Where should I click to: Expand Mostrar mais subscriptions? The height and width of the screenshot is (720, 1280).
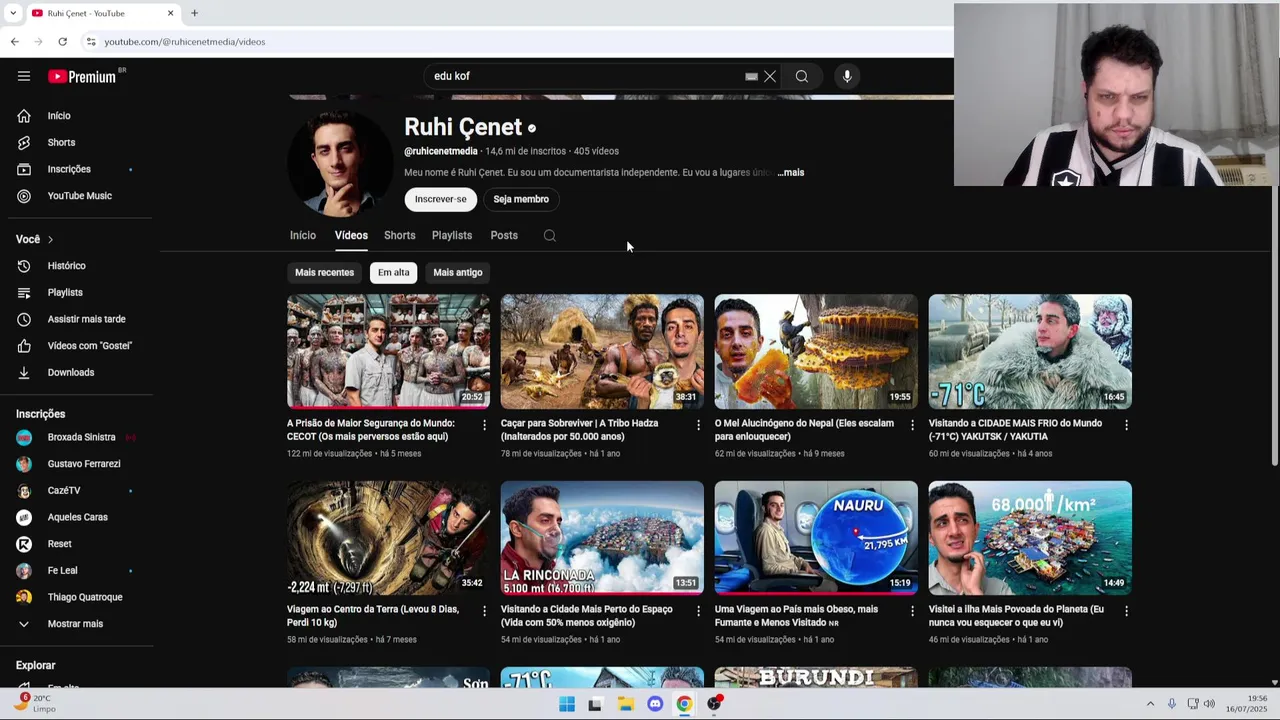77,624
